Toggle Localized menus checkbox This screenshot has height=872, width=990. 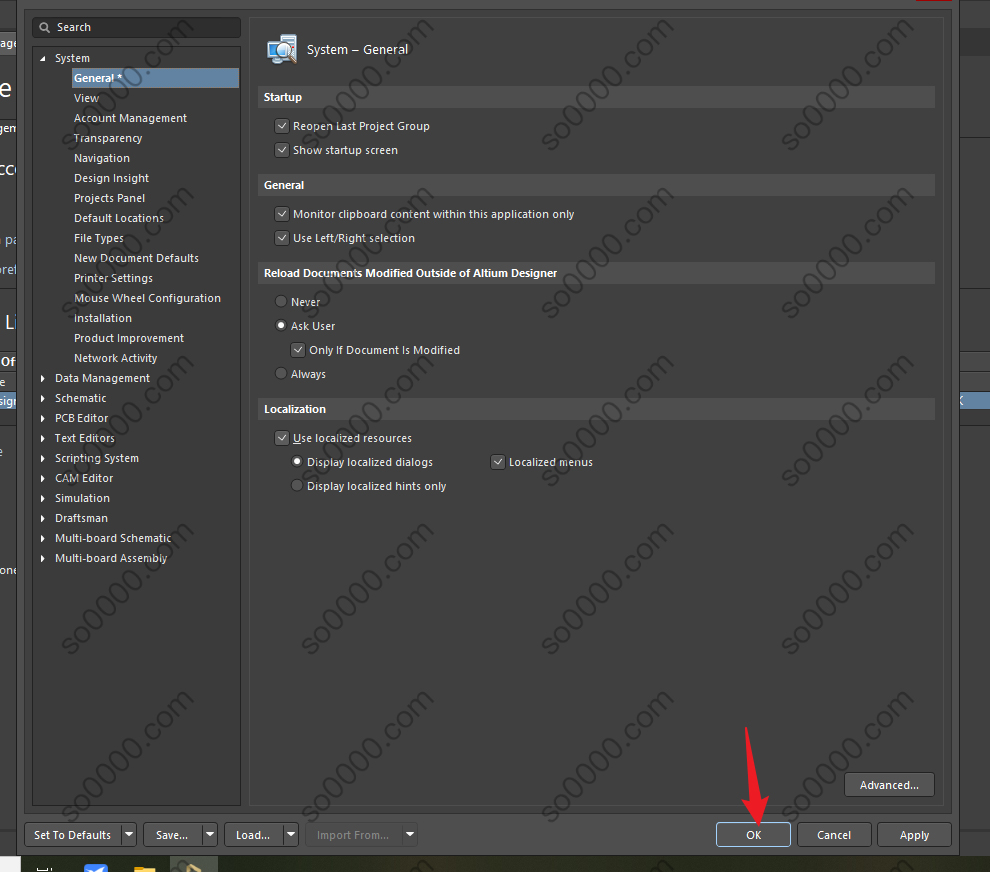[498, 462]
